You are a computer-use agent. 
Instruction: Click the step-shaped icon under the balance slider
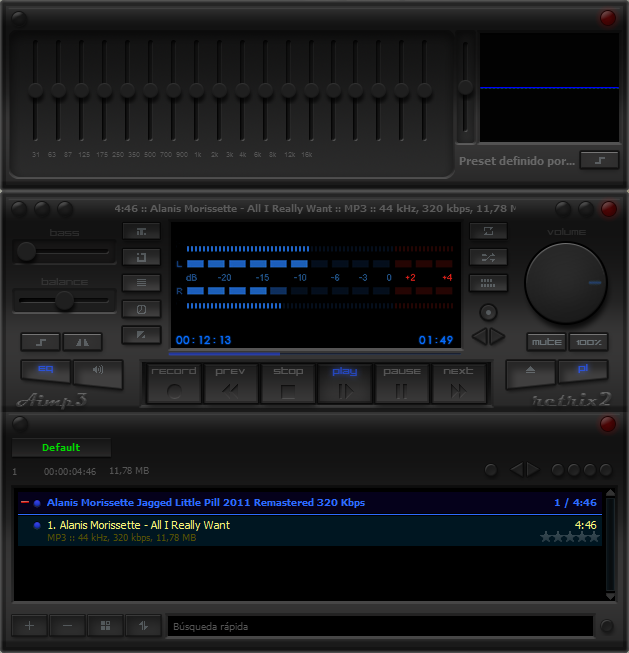point(40,342)
